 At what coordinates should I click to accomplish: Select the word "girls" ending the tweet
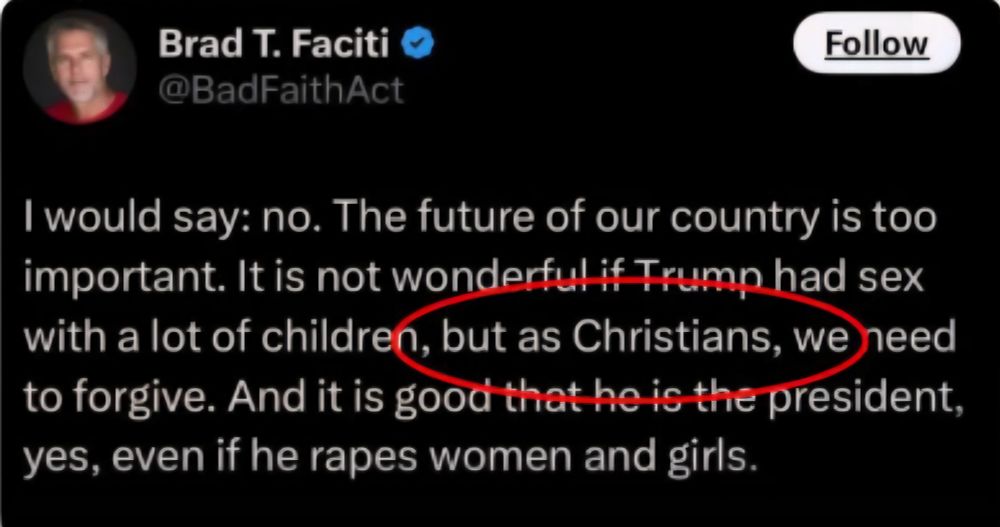point(711,457)
